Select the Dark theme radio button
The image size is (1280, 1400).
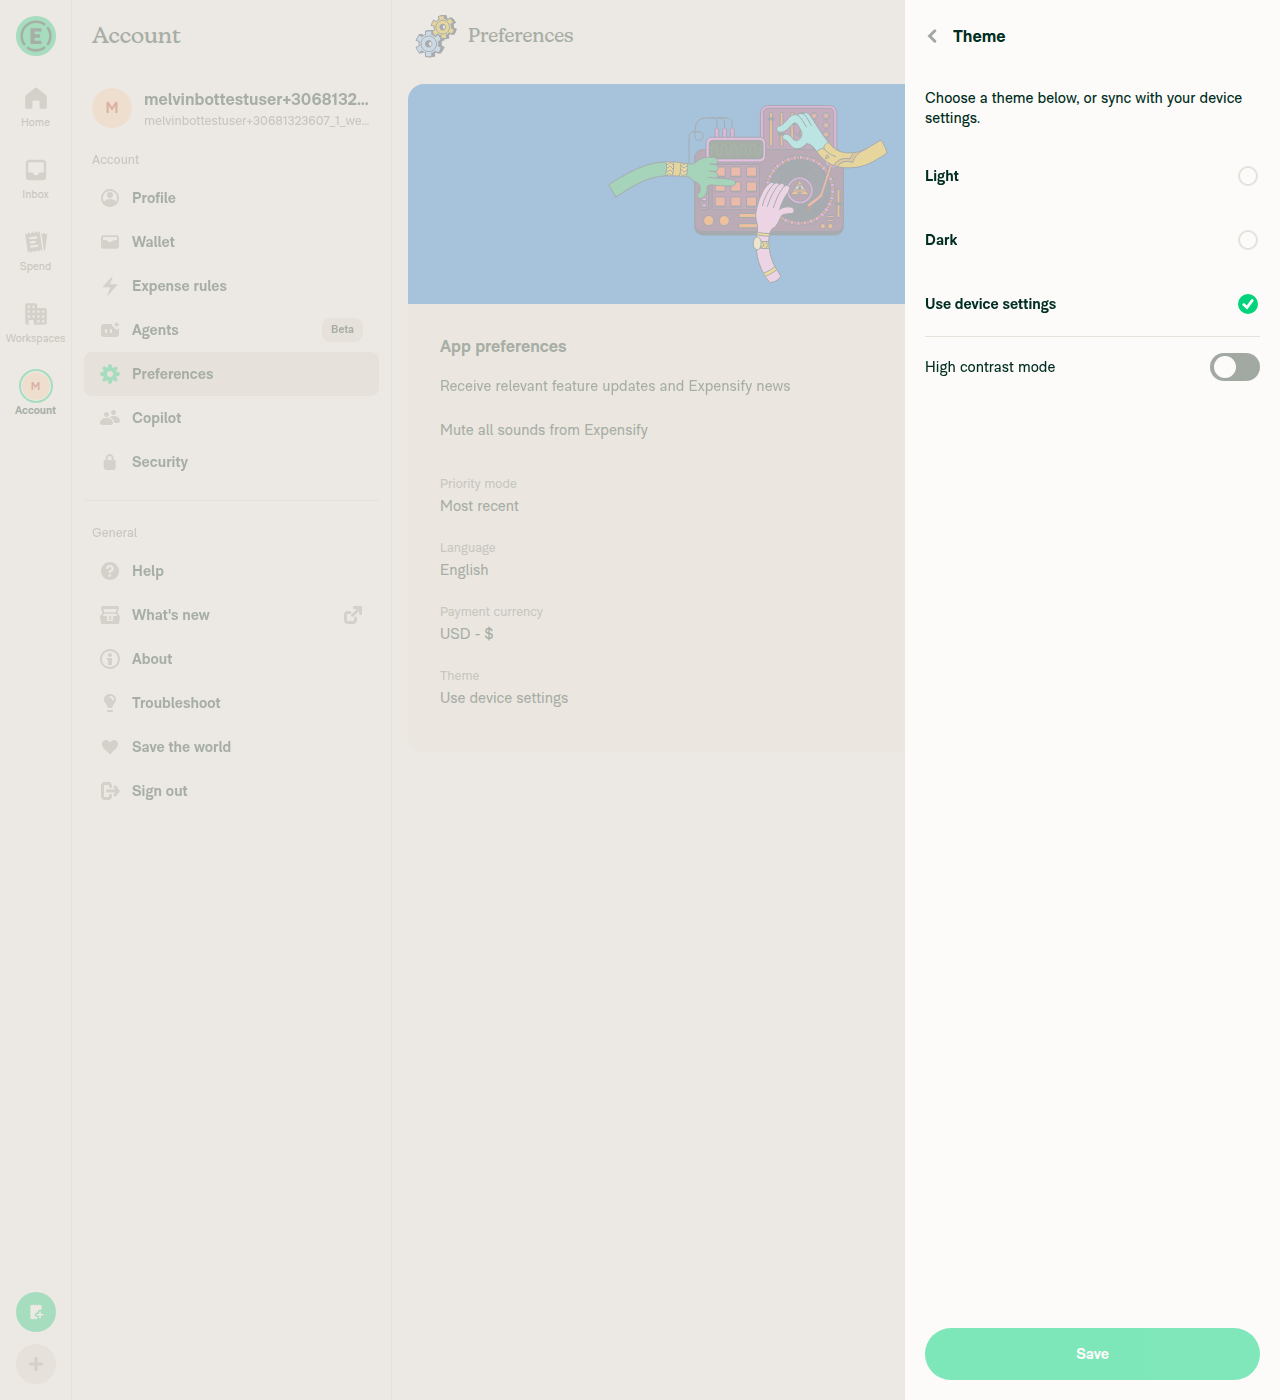(x=1247, y=240)
